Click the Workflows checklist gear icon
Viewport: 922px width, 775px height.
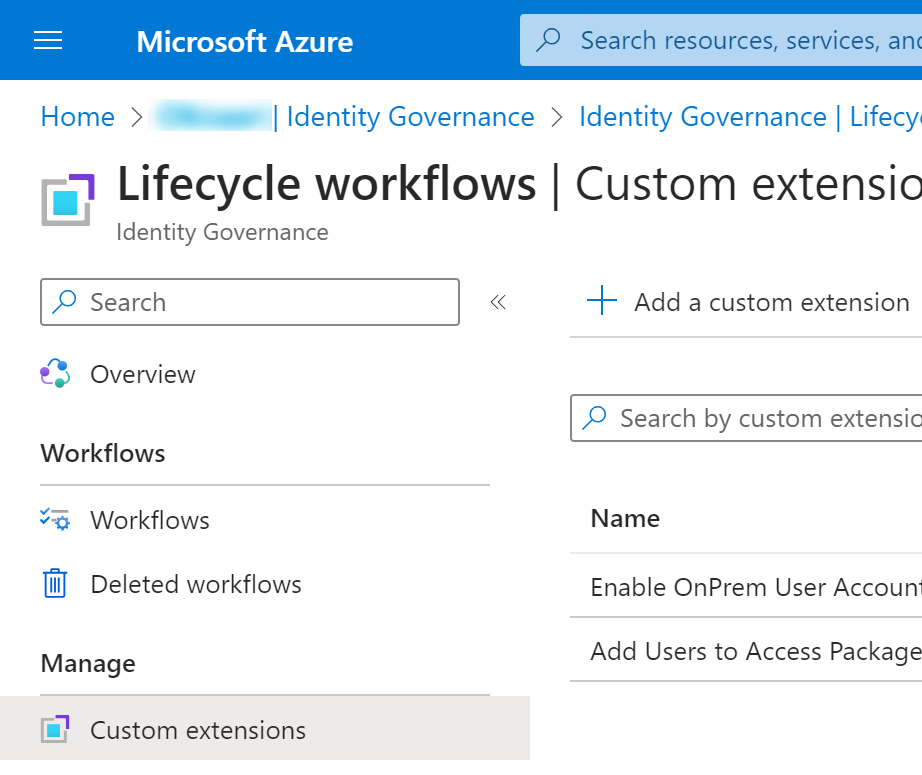pyautogui.click(x=55, y=520)
